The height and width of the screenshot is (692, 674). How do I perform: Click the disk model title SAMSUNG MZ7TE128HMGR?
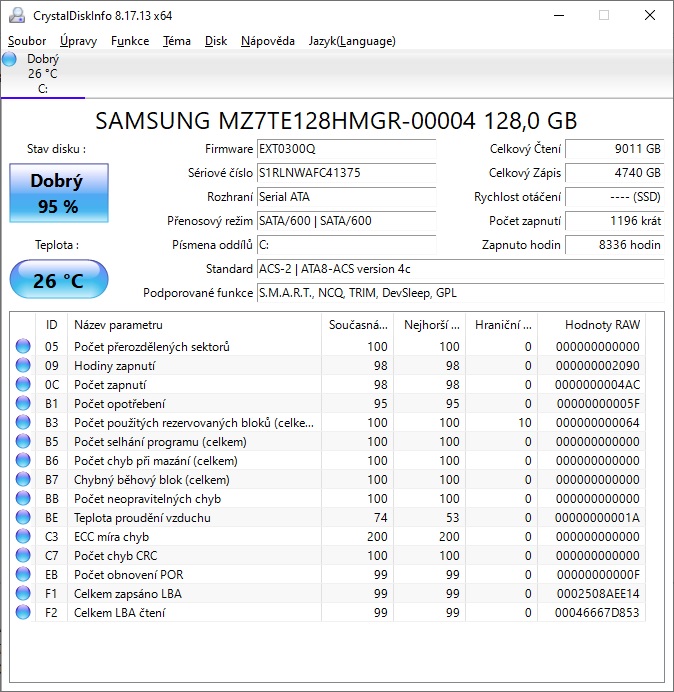pyautogui.click(x=336, y=120)
